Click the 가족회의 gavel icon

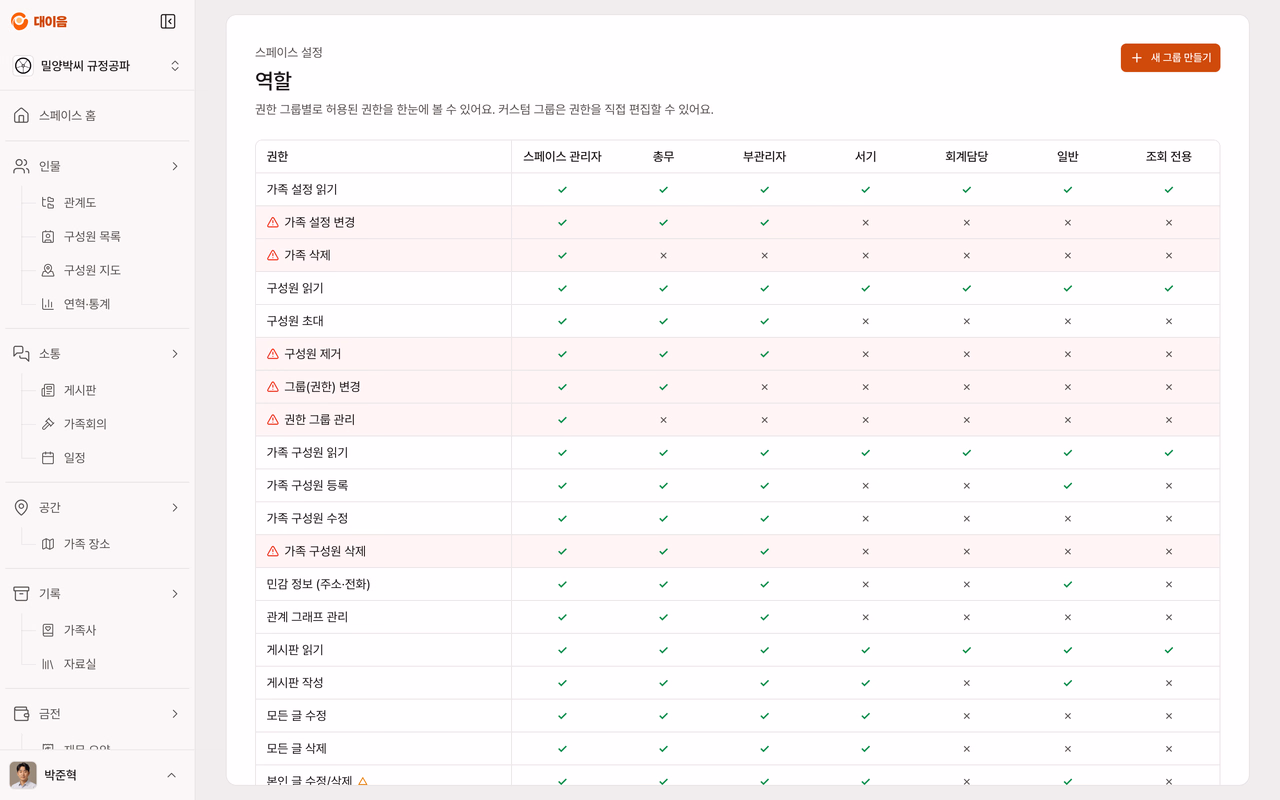47,424
